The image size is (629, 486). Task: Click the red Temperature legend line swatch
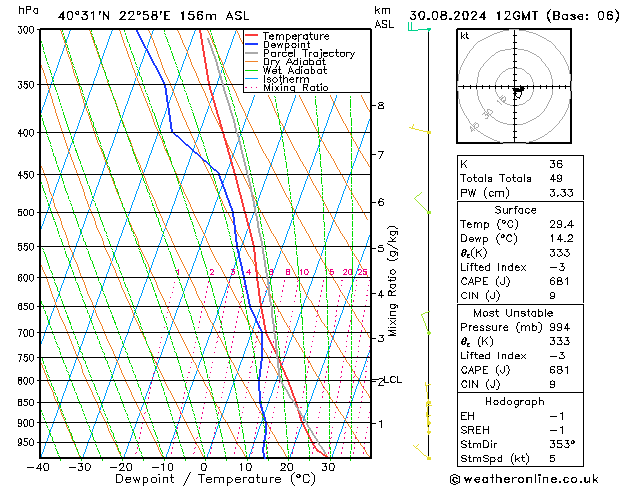pos(251,35)
